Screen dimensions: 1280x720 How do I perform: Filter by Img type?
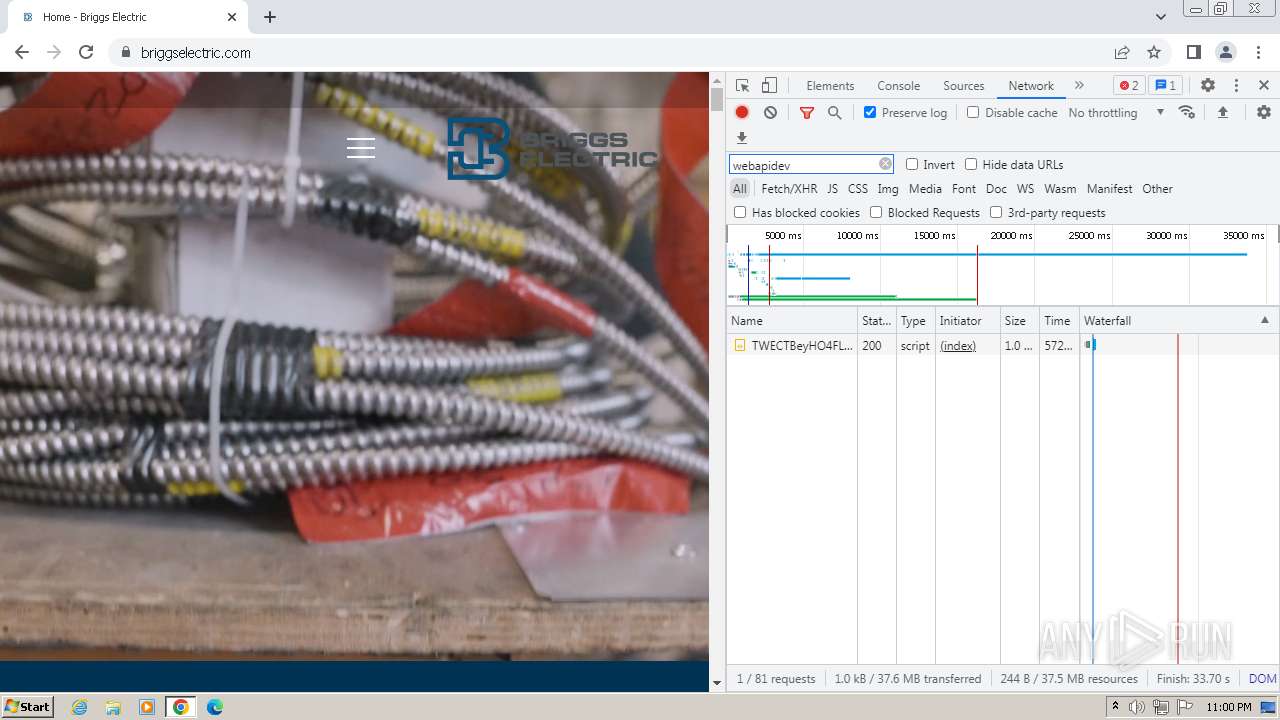tap(888, 189)
